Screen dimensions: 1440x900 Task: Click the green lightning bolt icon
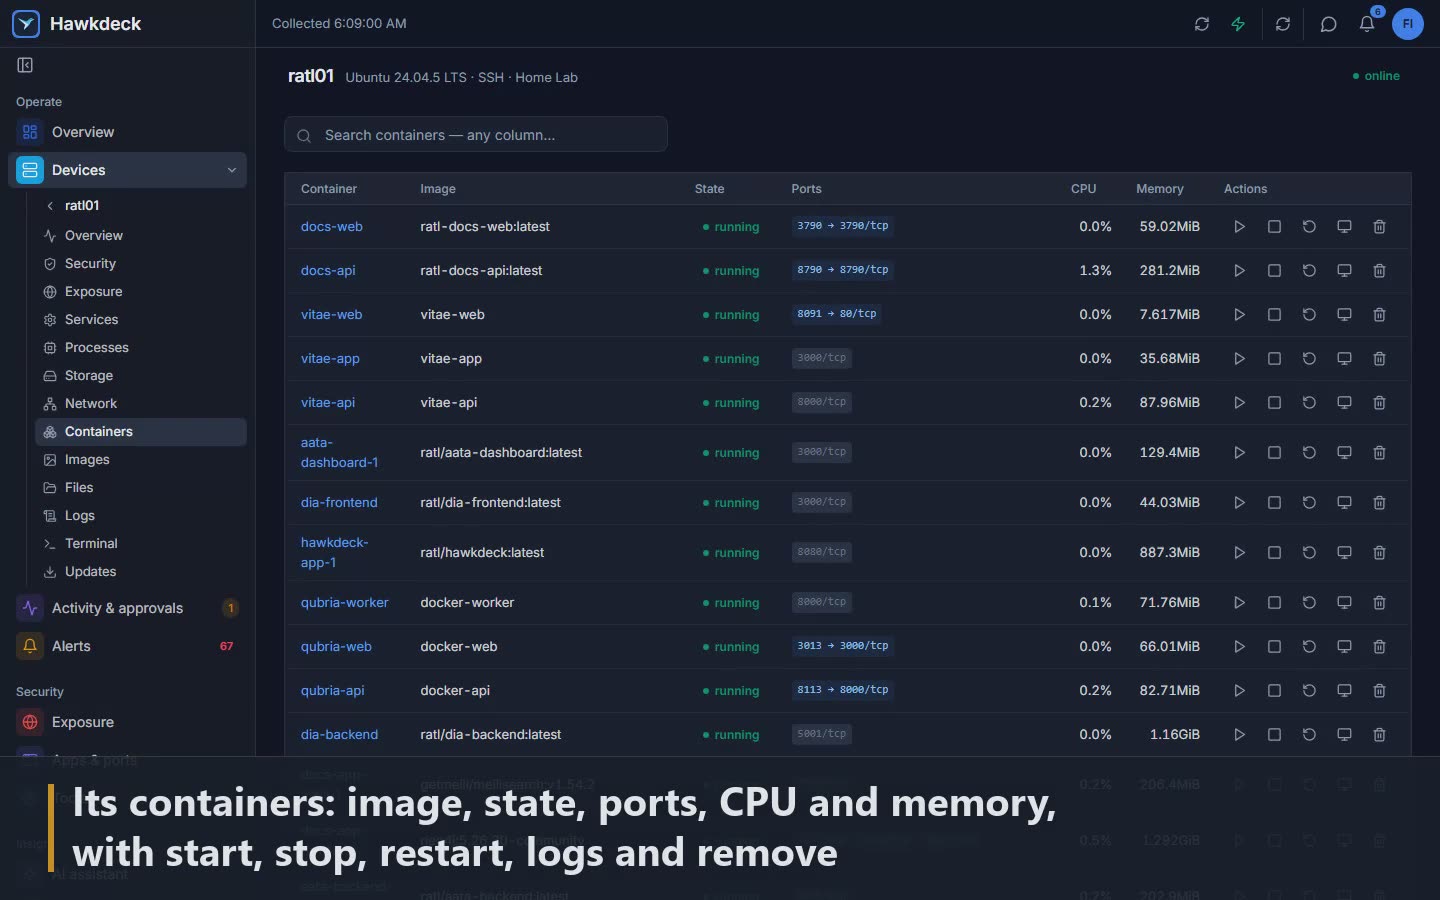(1238, 24)
